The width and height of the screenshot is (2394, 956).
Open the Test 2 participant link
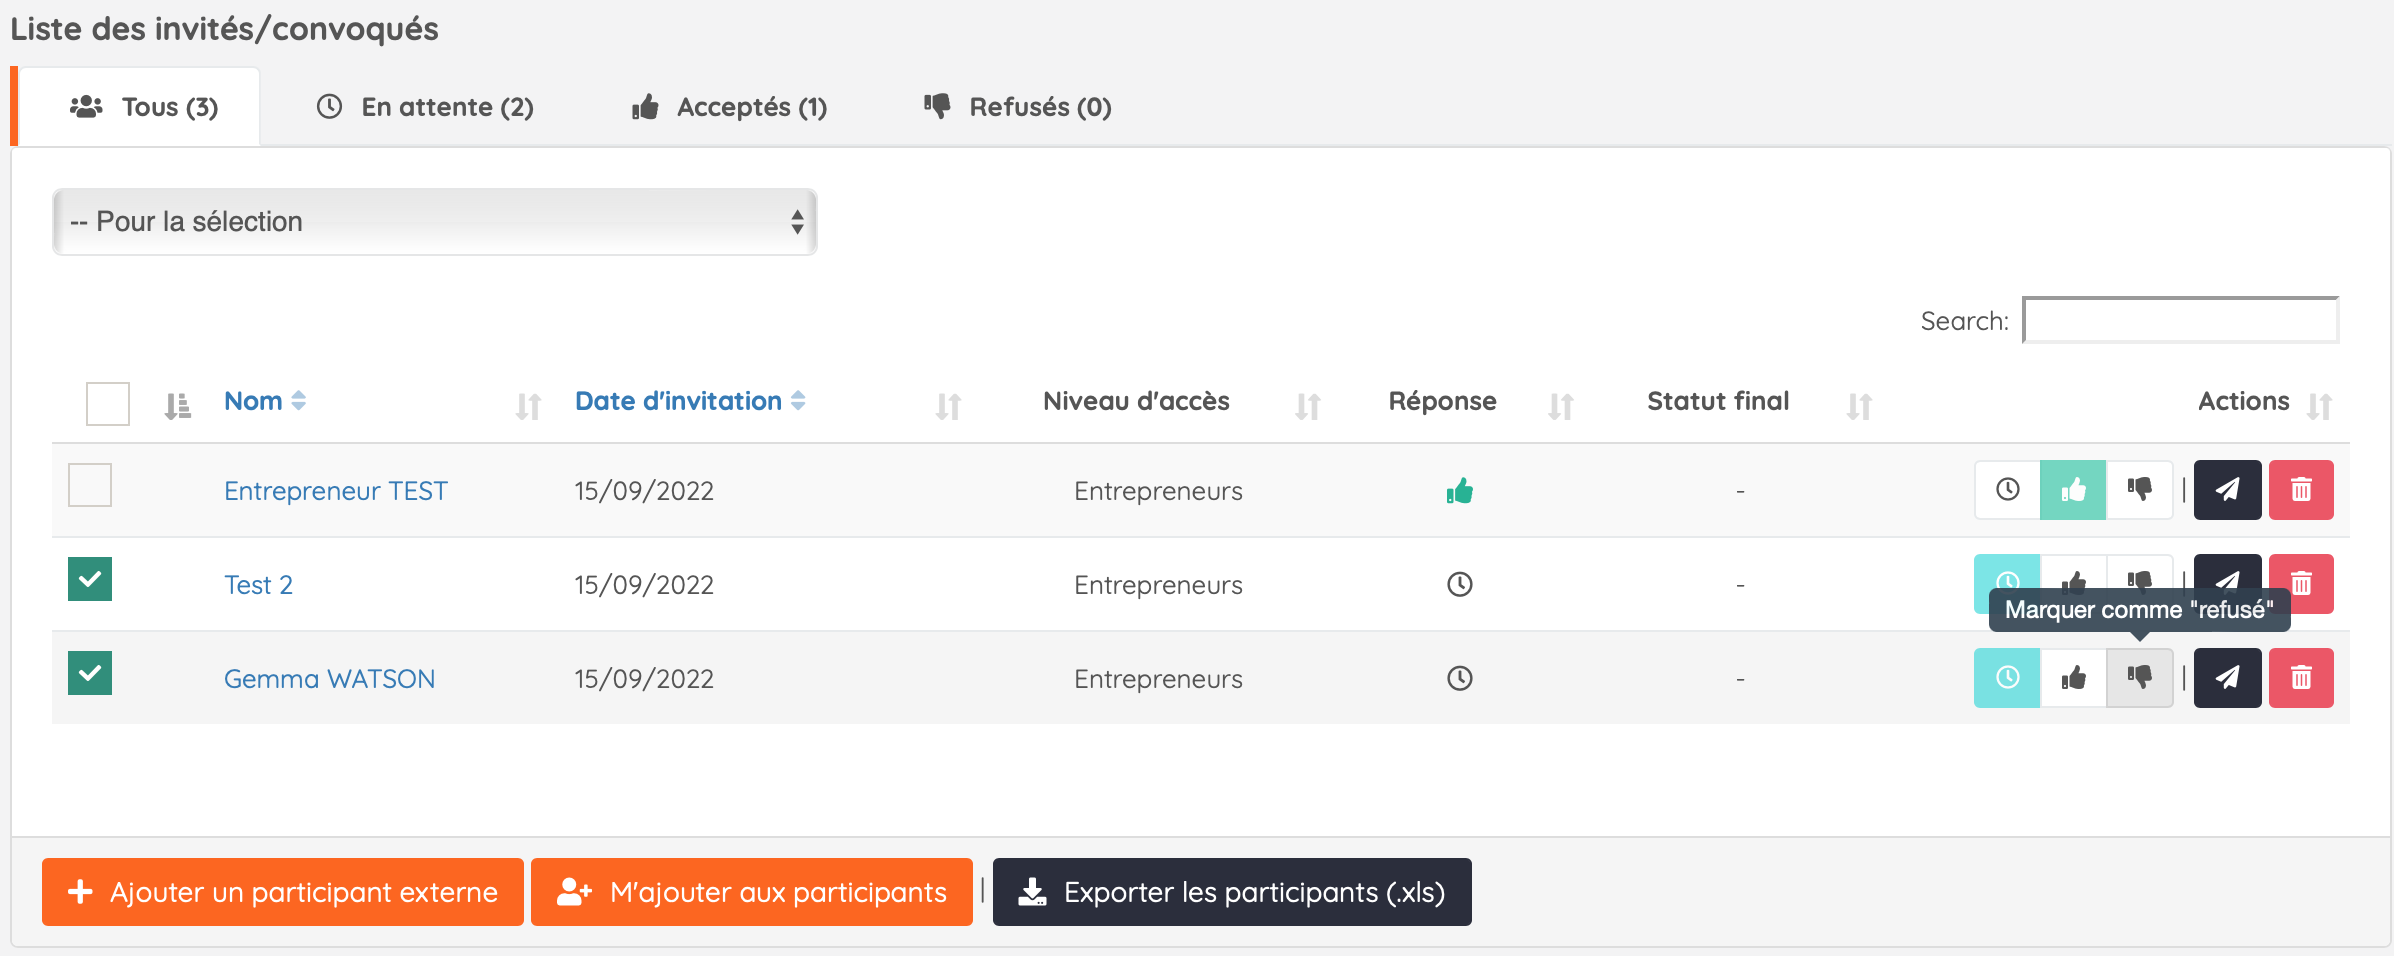tap(258, 585)
